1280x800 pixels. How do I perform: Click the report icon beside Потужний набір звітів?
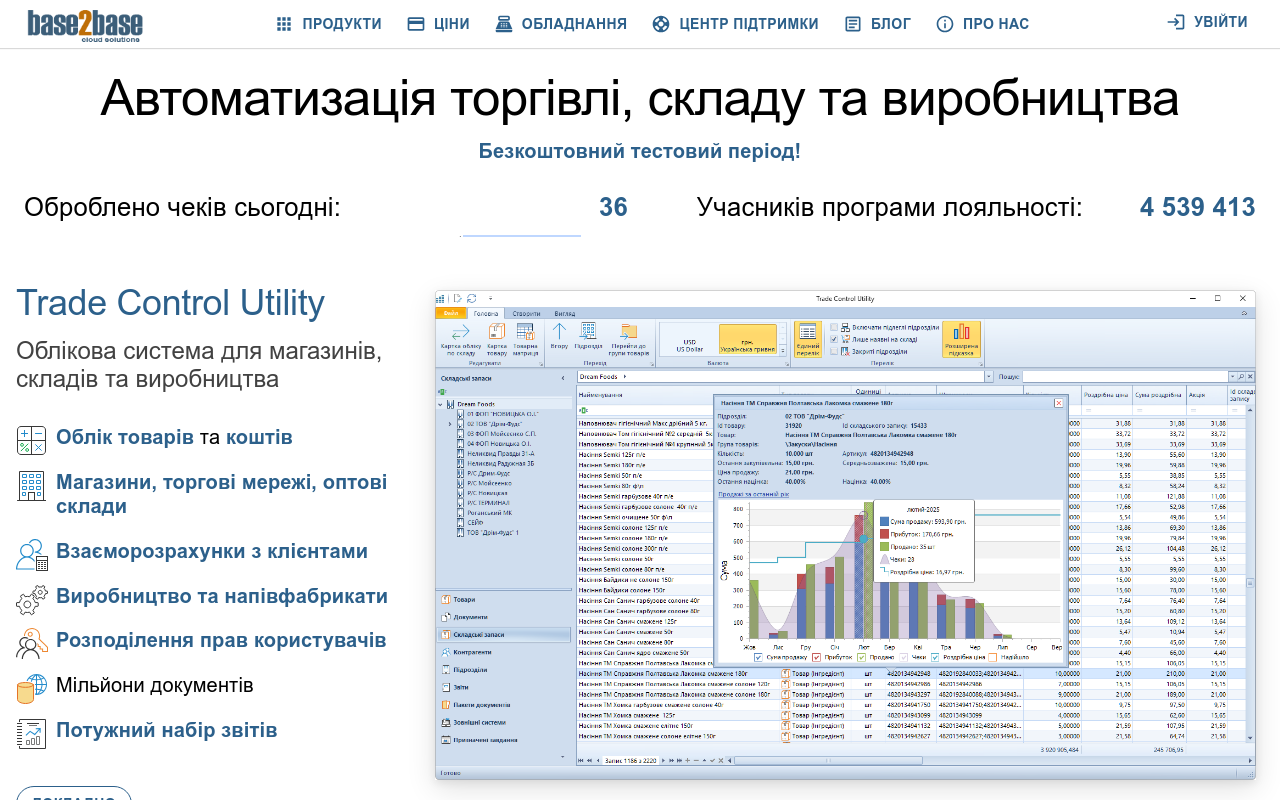click(32, 734)
